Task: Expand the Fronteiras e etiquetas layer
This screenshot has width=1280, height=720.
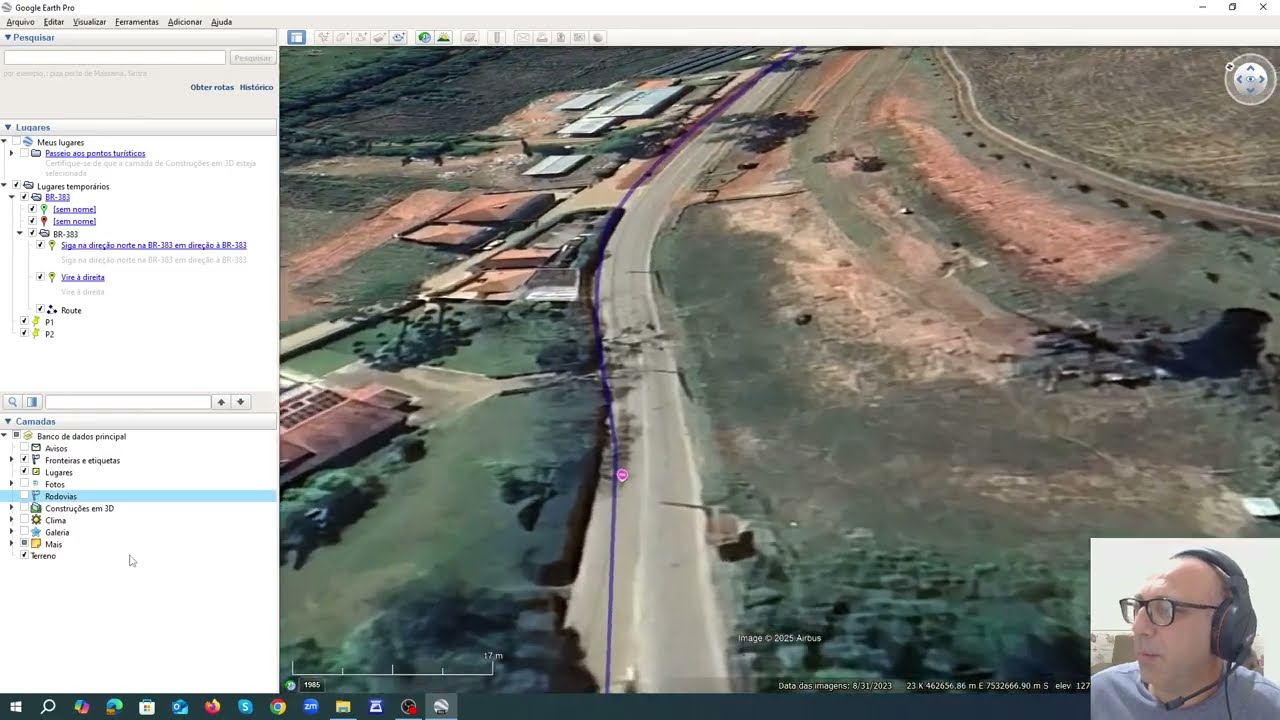Action: coord(11,460)
